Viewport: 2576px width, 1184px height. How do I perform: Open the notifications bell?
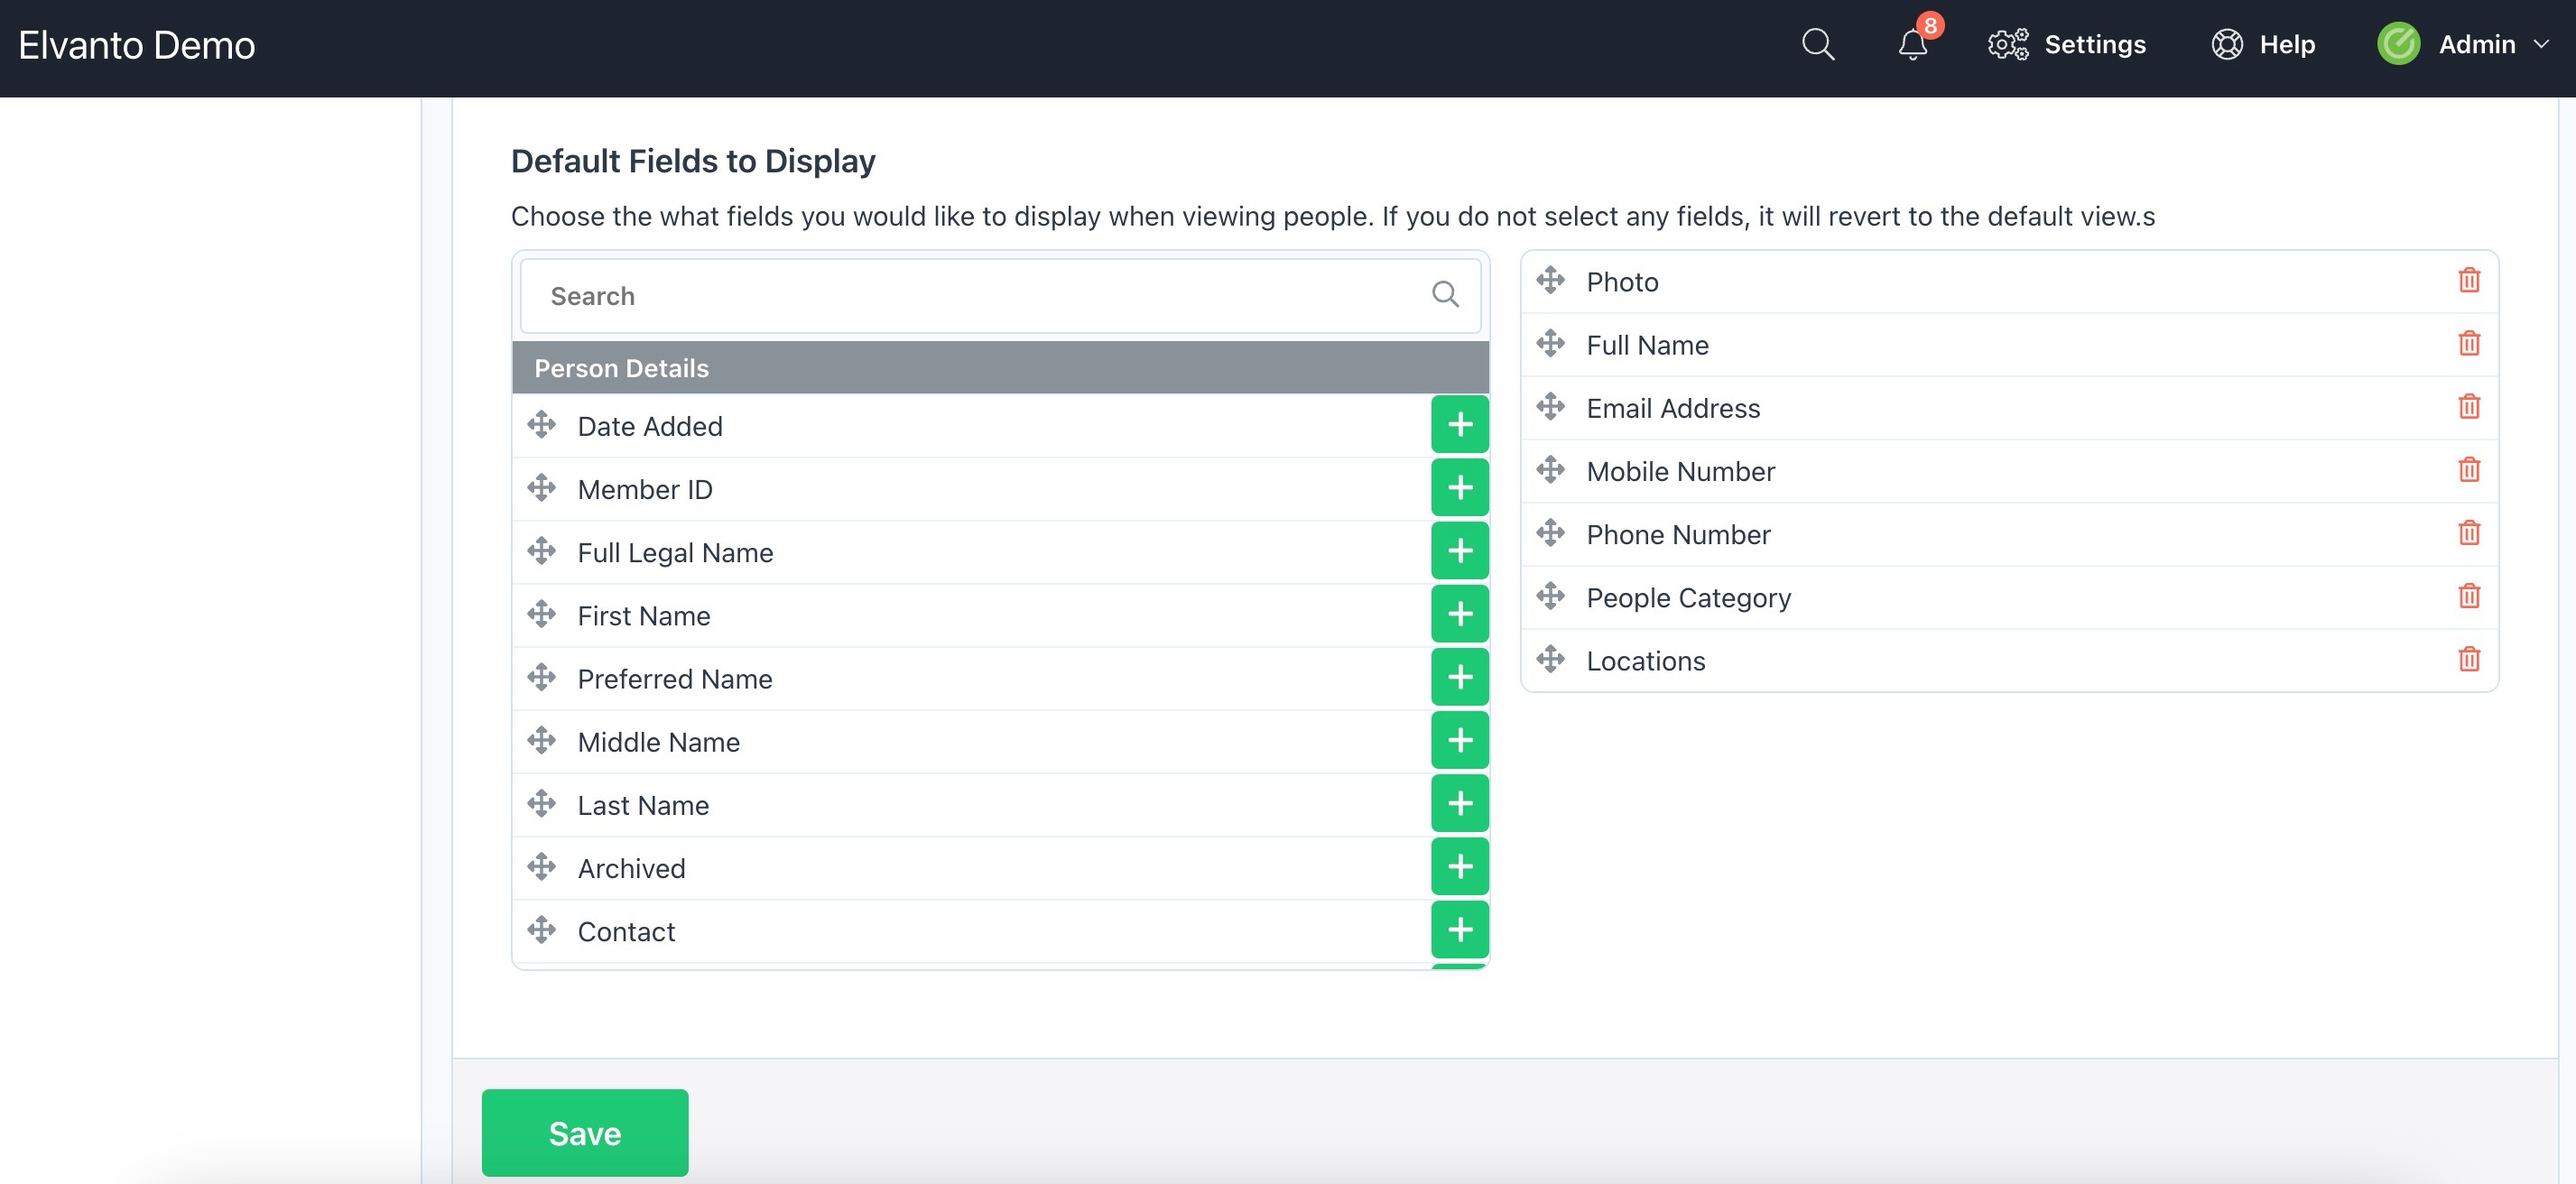1912,45
